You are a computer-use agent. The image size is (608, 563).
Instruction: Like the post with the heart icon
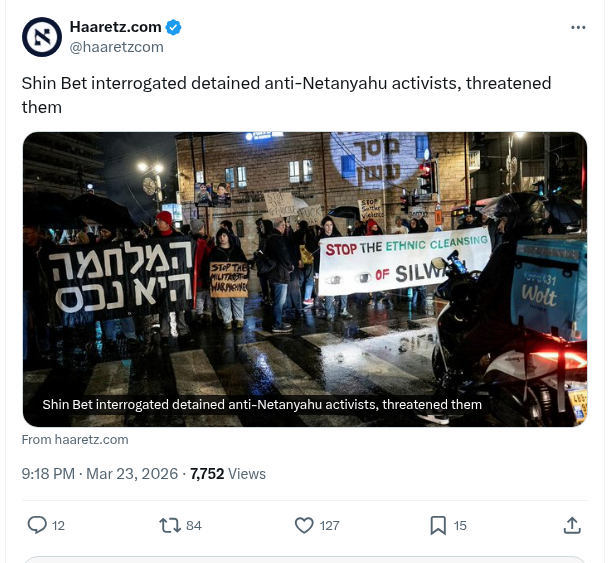(304, 525)
